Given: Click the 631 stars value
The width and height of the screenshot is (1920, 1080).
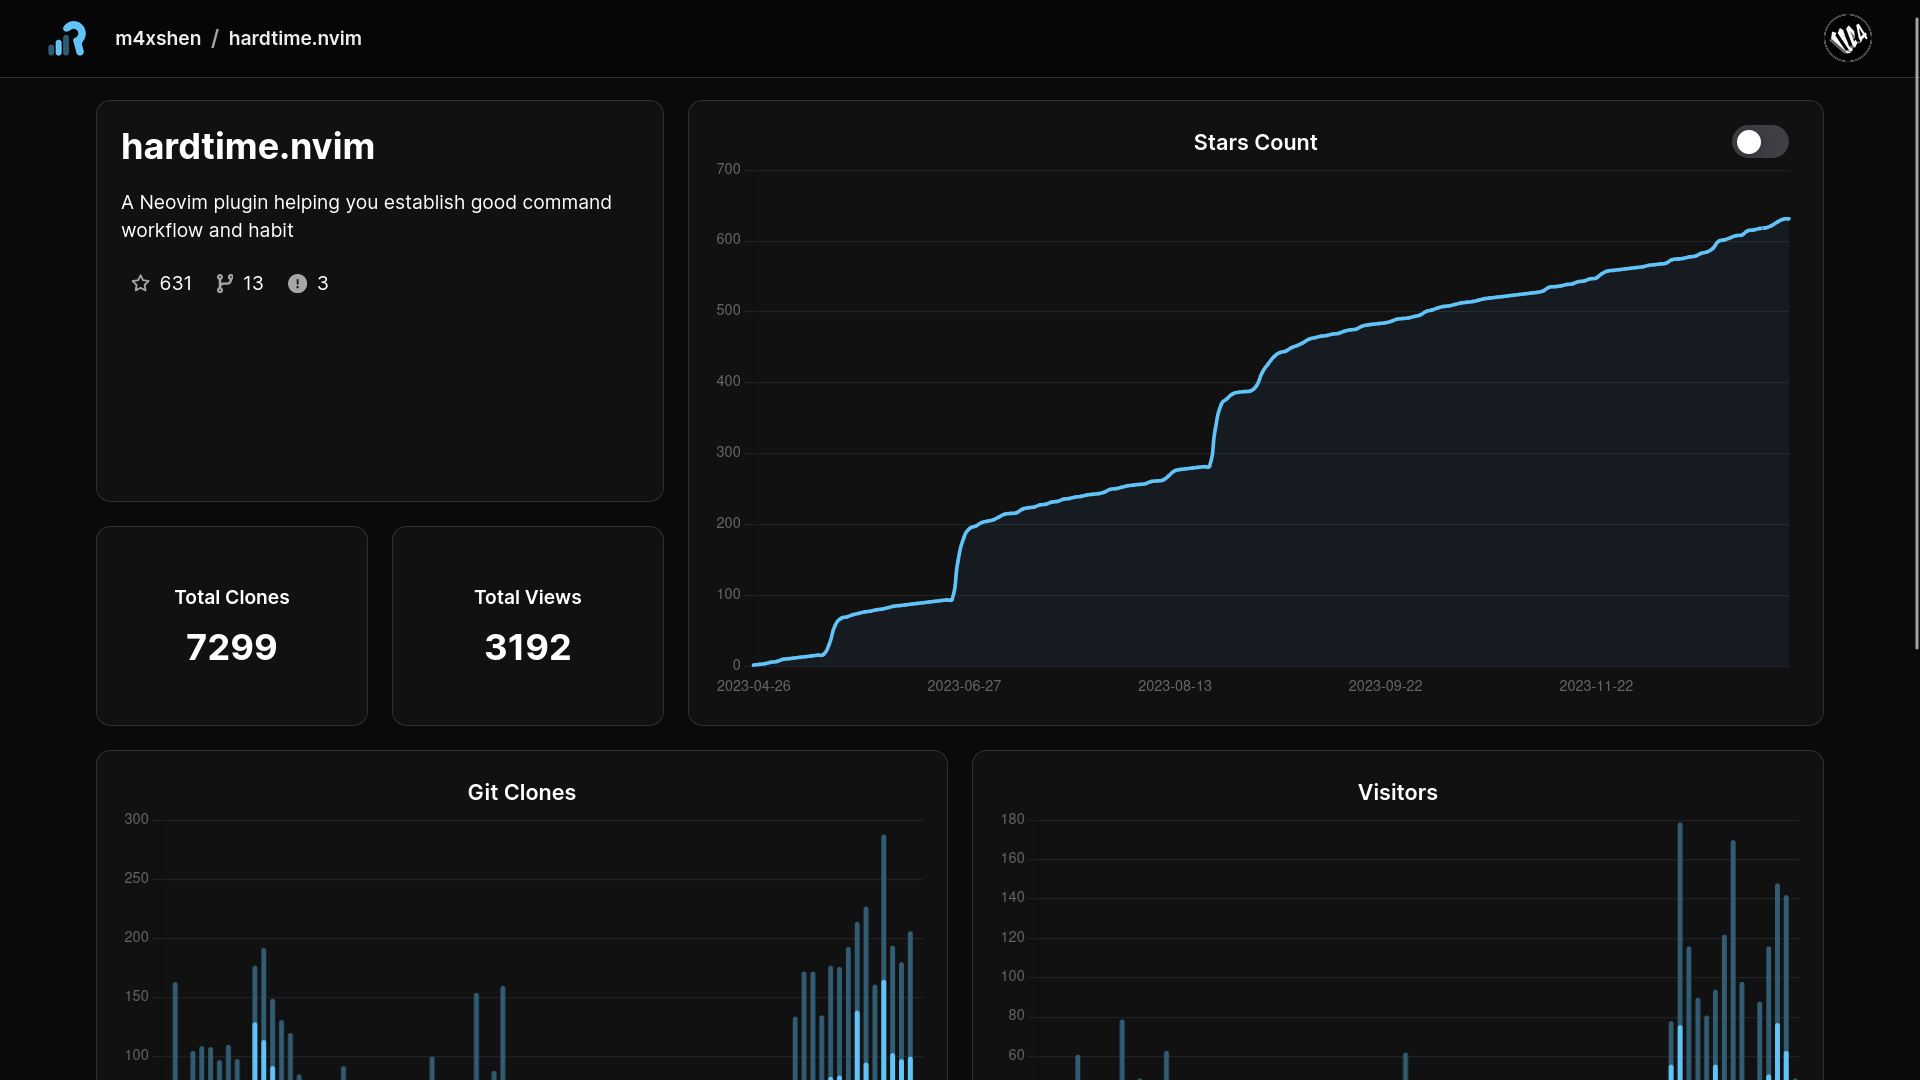Looking at the screenshot, I should (176, 284).
